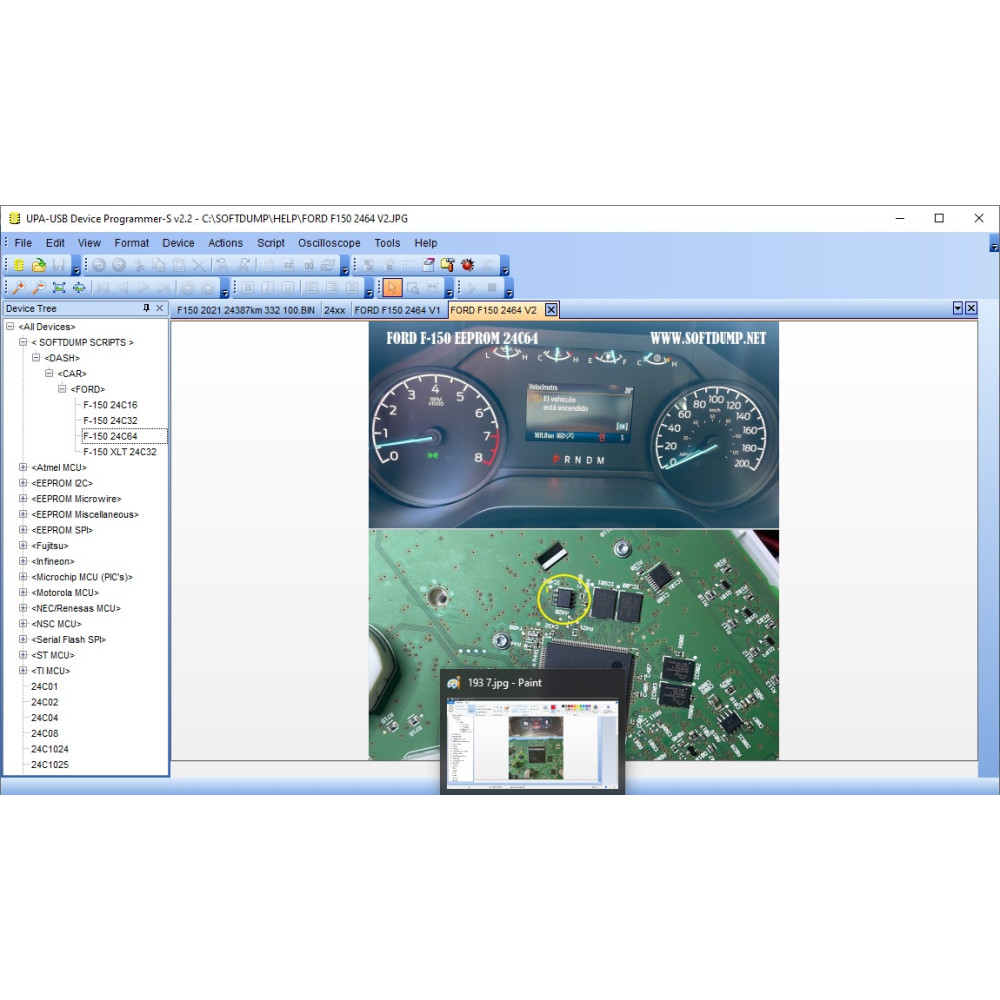Open a file with the folder icon
1000x1000 pixels.
point(39,265)
